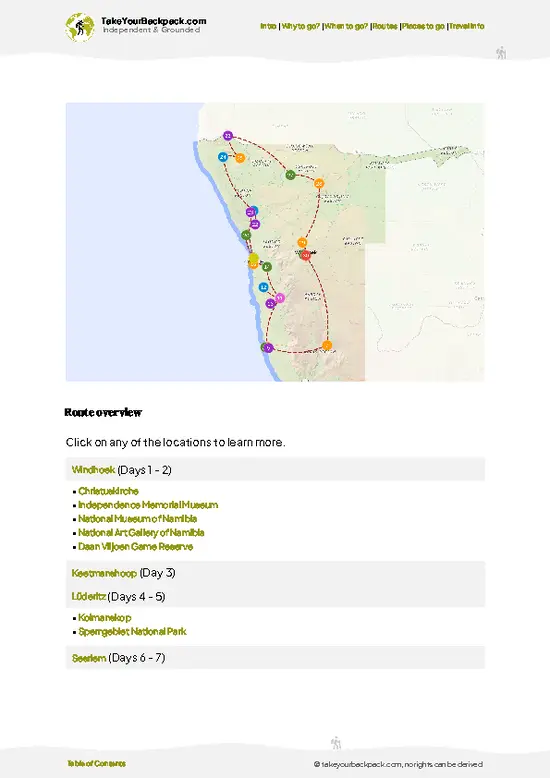Click the grey hiker icon below navigation
Viewport: 550px width, 778px height.
(x=501, y=53)
